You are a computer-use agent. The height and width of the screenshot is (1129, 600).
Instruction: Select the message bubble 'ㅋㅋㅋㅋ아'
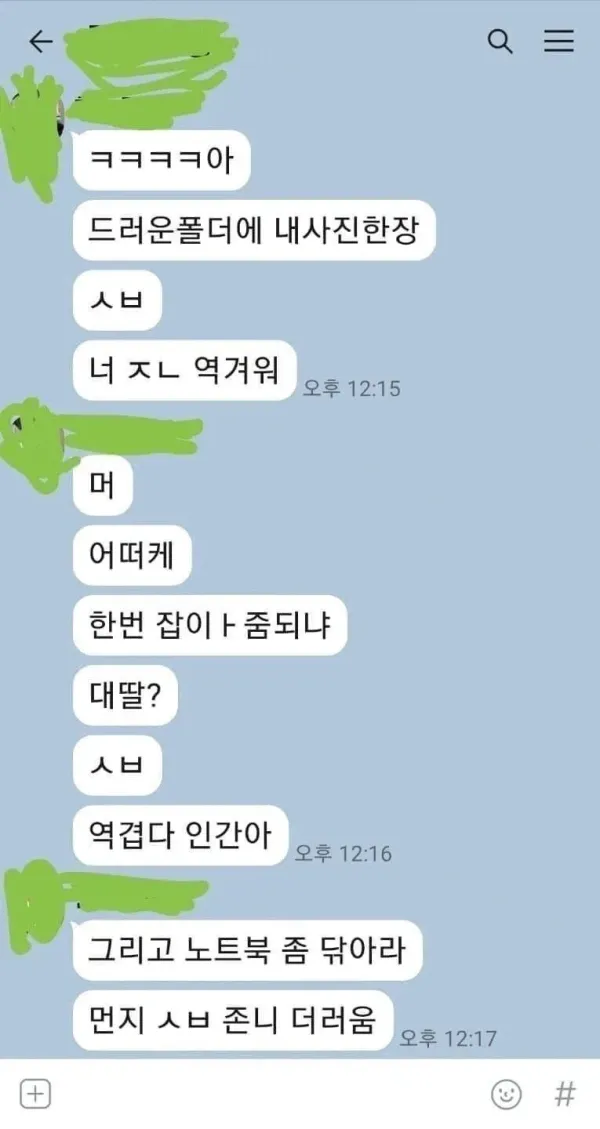click(x=161, y=161)
